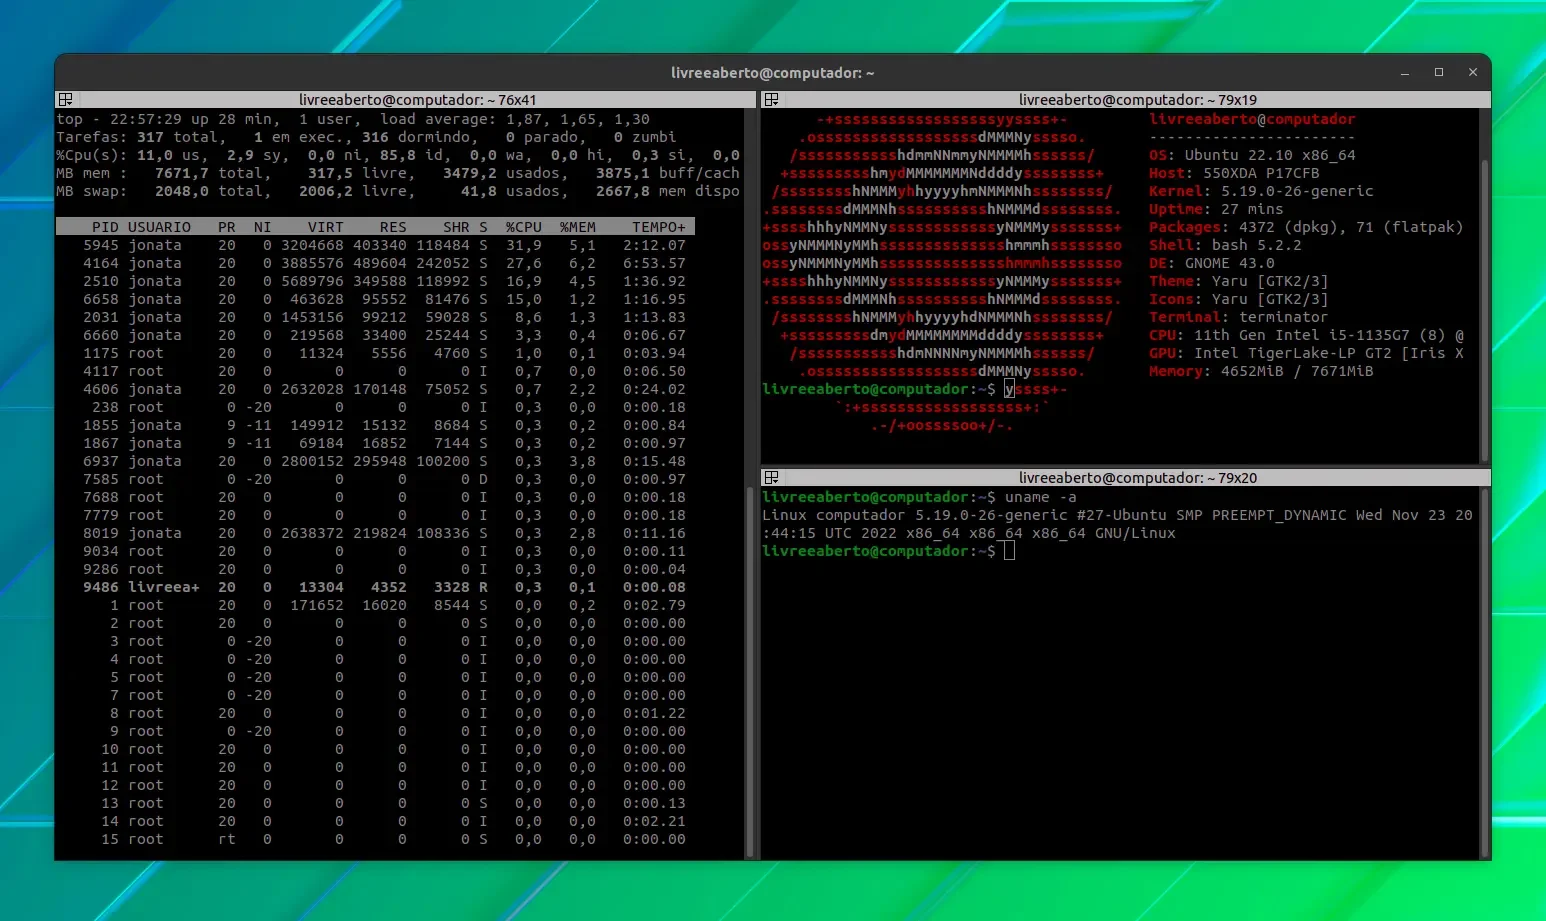Click the Theme: Yaru [GTK2/3] line
Screen dimensions: 1546x921
tap(1239, 281)
